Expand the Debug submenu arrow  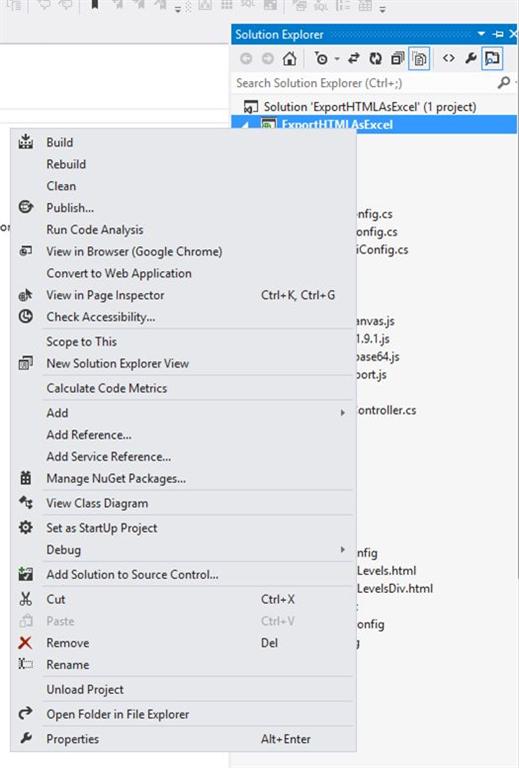click(x=343, y=550)
